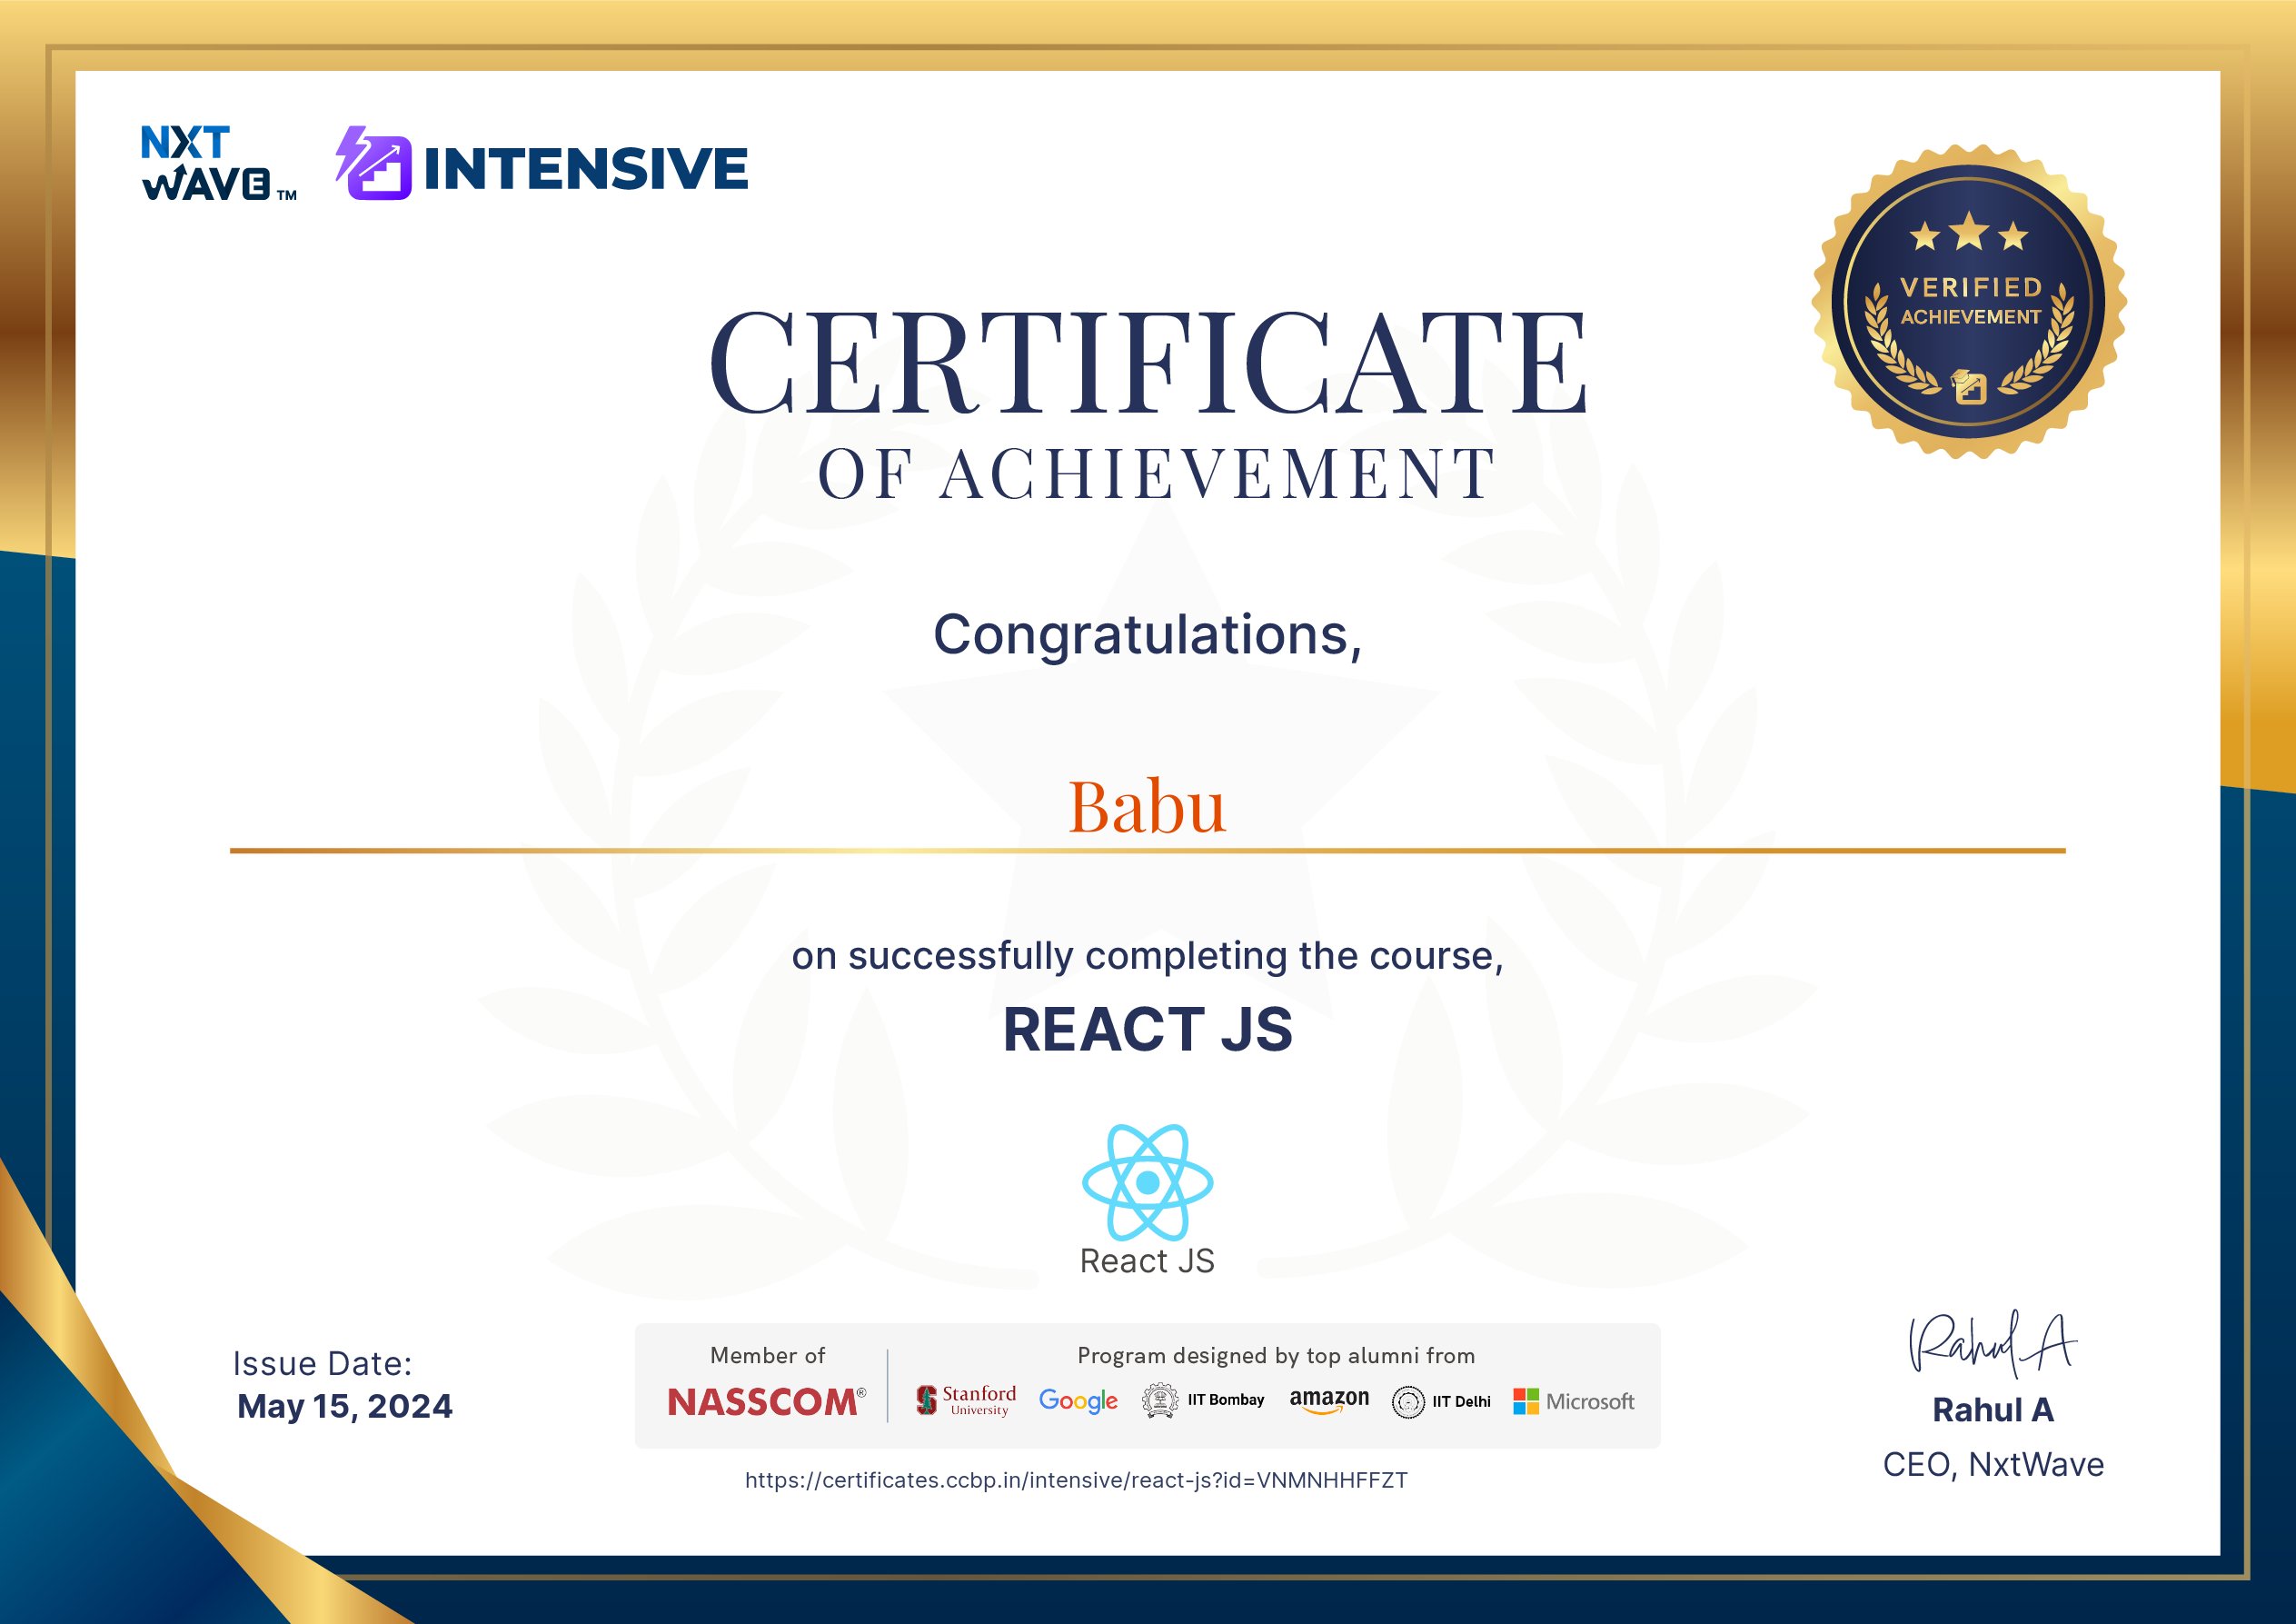Screen dimensions: 2296x1624
Task: Click 'Program designed by top alumni from'
Action: 1276,1356
